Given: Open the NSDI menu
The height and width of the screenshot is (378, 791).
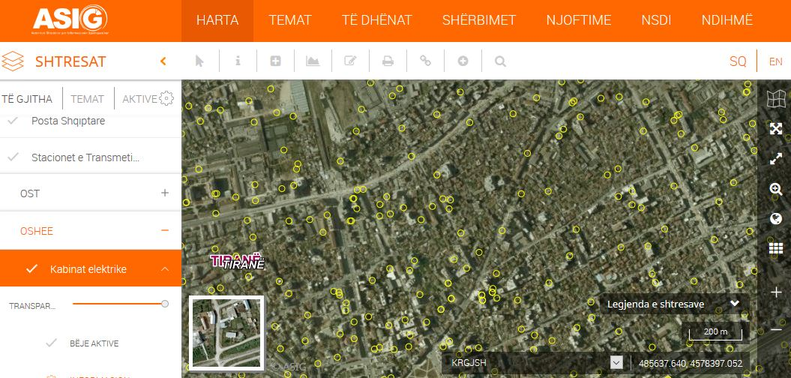Looking at the screenshot, I should click(656, 21).
